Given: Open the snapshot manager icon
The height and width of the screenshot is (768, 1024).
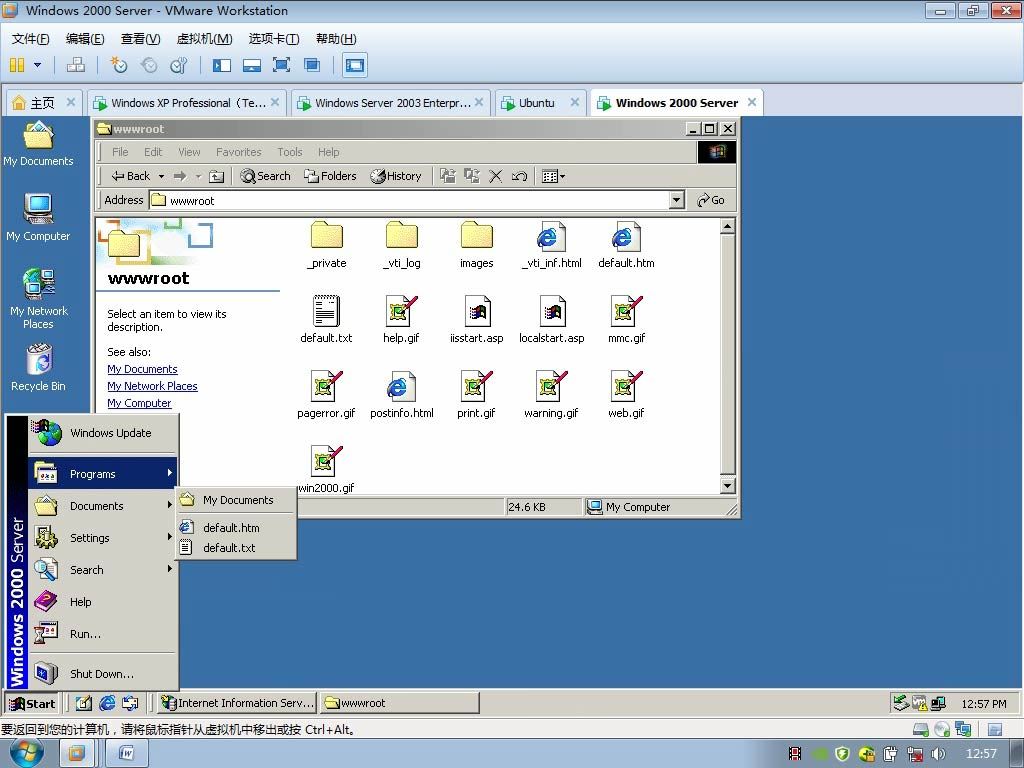Looking at the screenshot, I should (x=178, y=65).
